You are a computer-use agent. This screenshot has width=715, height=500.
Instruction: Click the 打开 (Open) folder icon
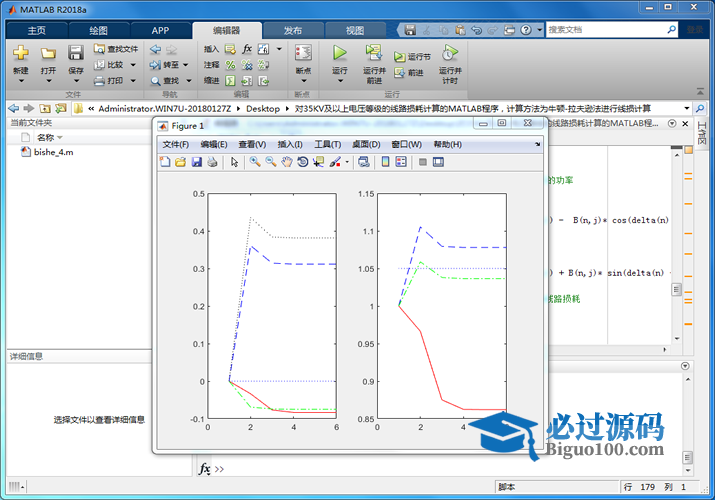point(48,53)
